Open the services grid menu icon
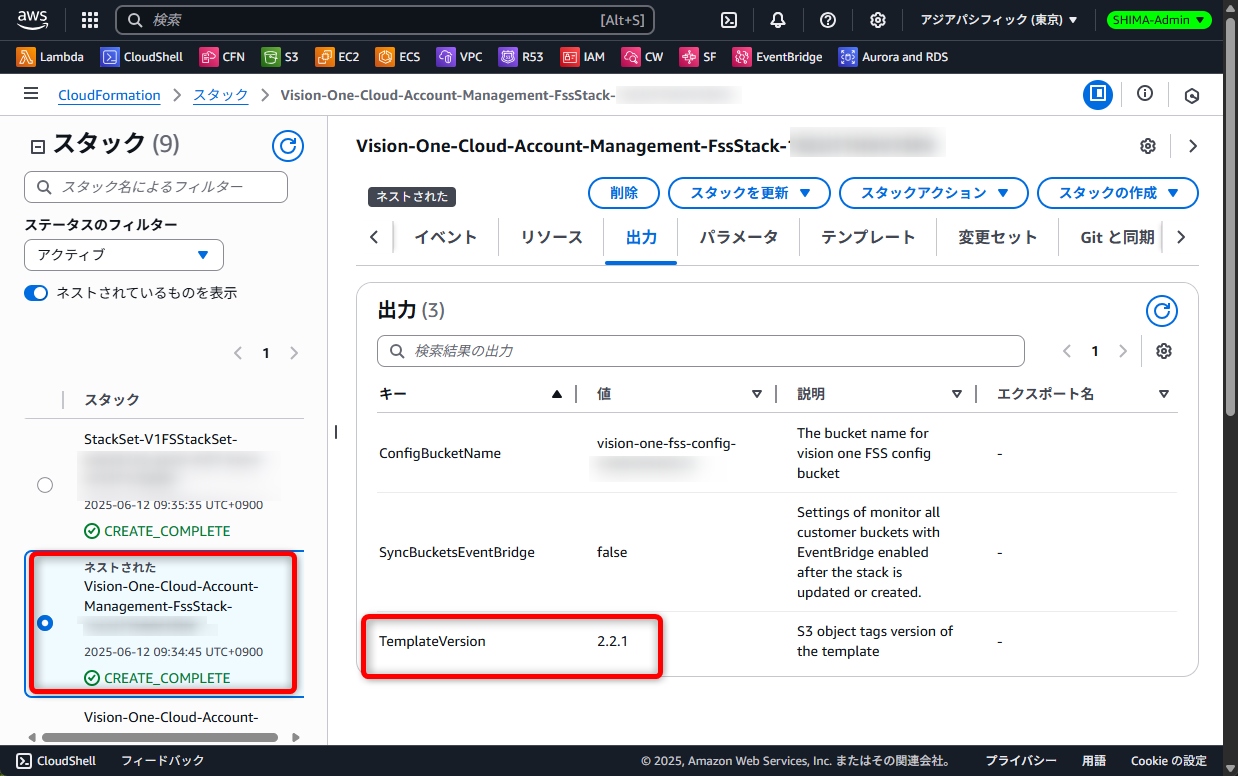This screenshot has width=1238, height=776. pos(90,20)
